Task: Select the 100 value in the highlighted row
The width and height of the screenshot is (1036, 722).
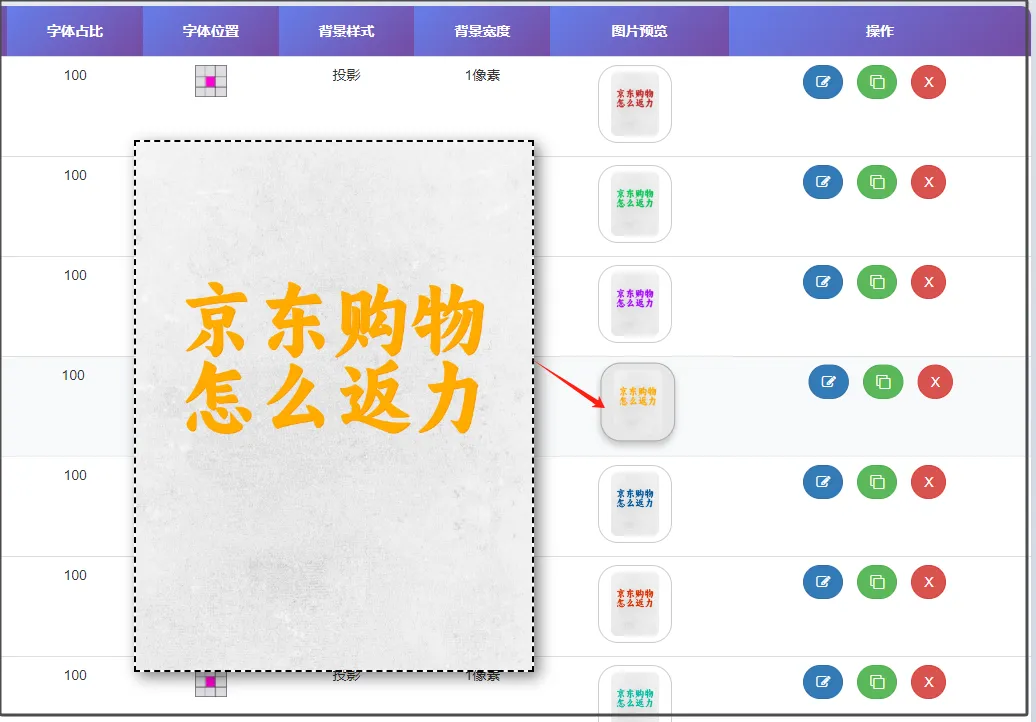Action: click(73, 375)
